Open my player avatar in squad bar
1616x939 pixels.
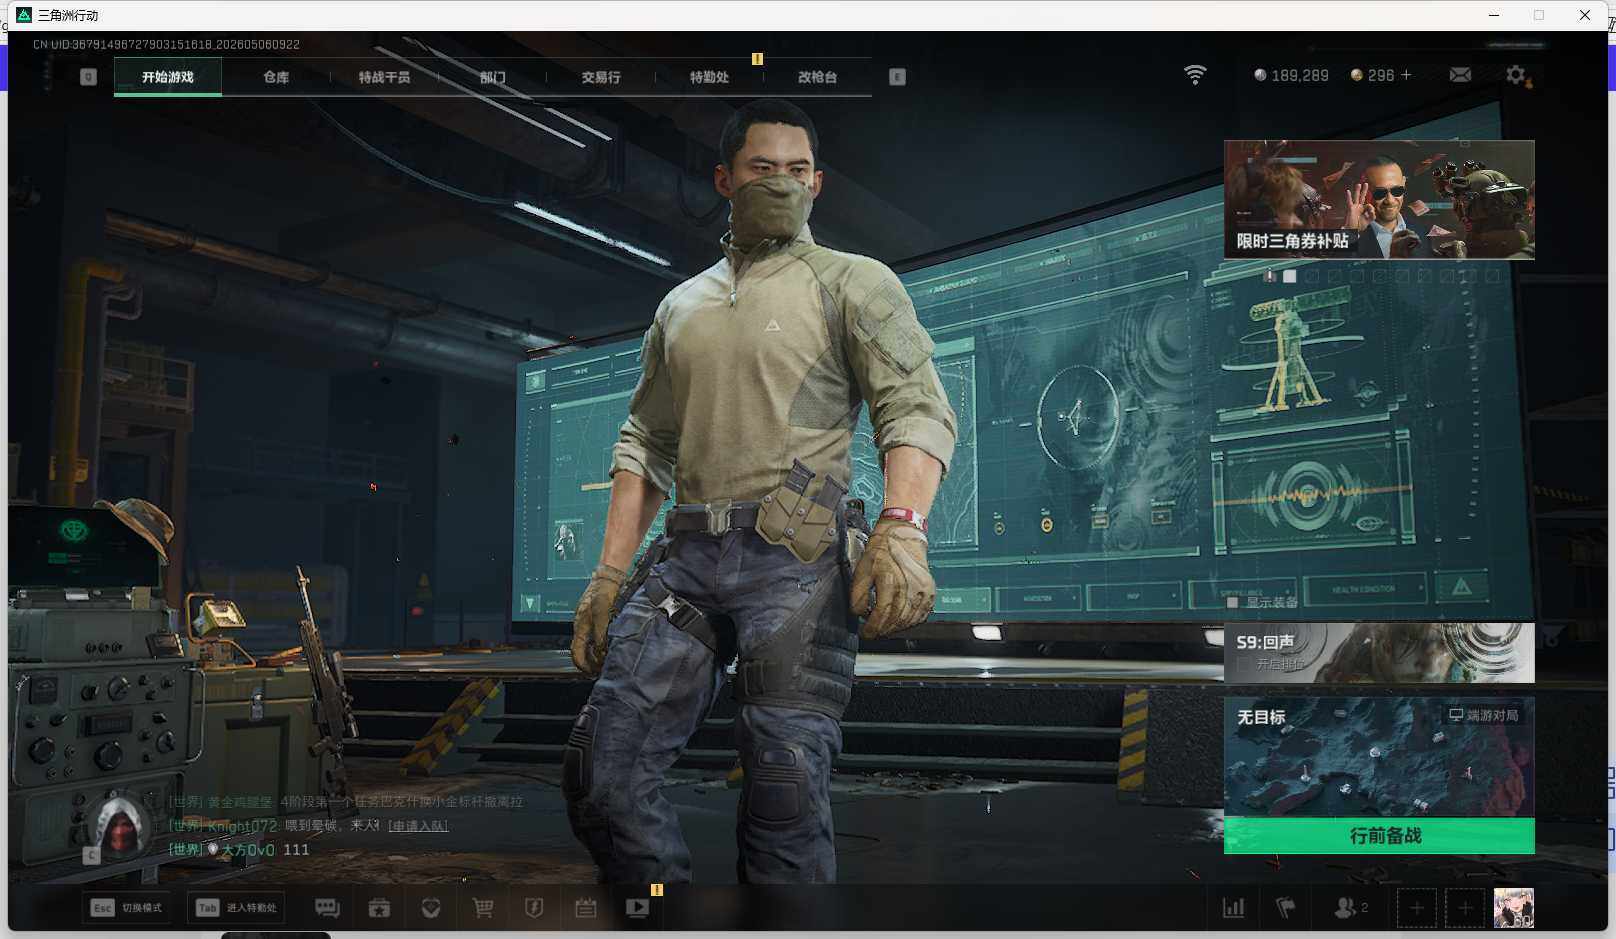1513,908
